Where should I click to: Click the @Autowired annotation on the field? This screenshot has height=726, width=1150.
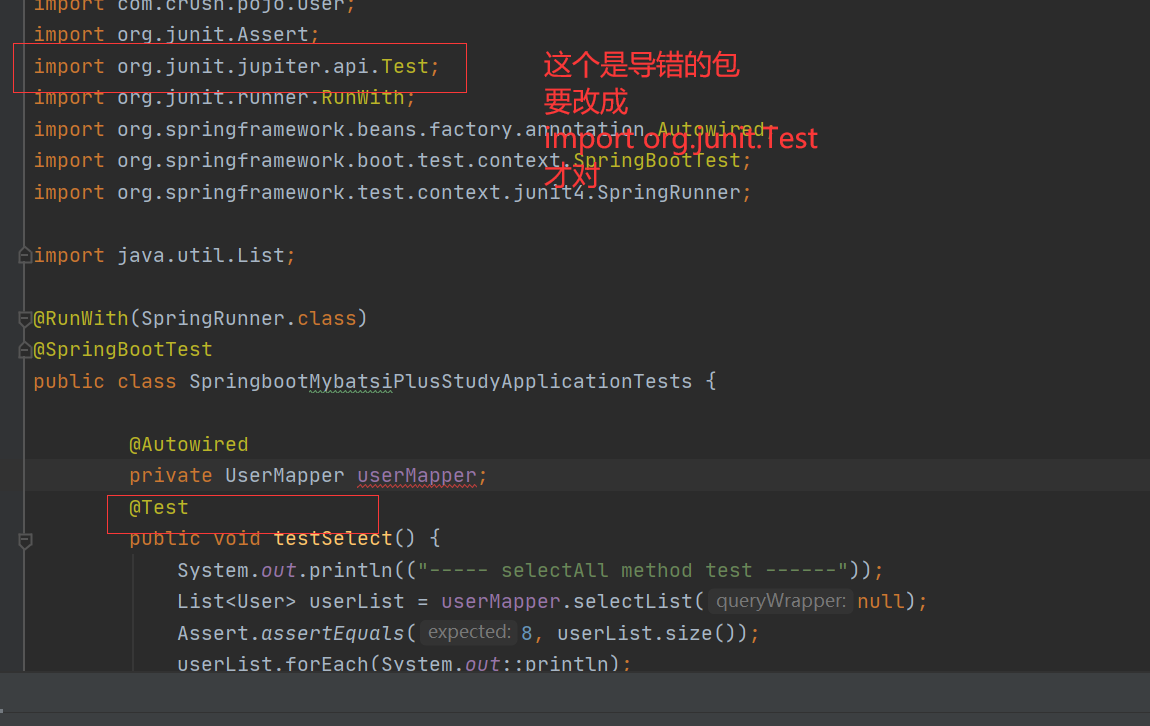188,444
